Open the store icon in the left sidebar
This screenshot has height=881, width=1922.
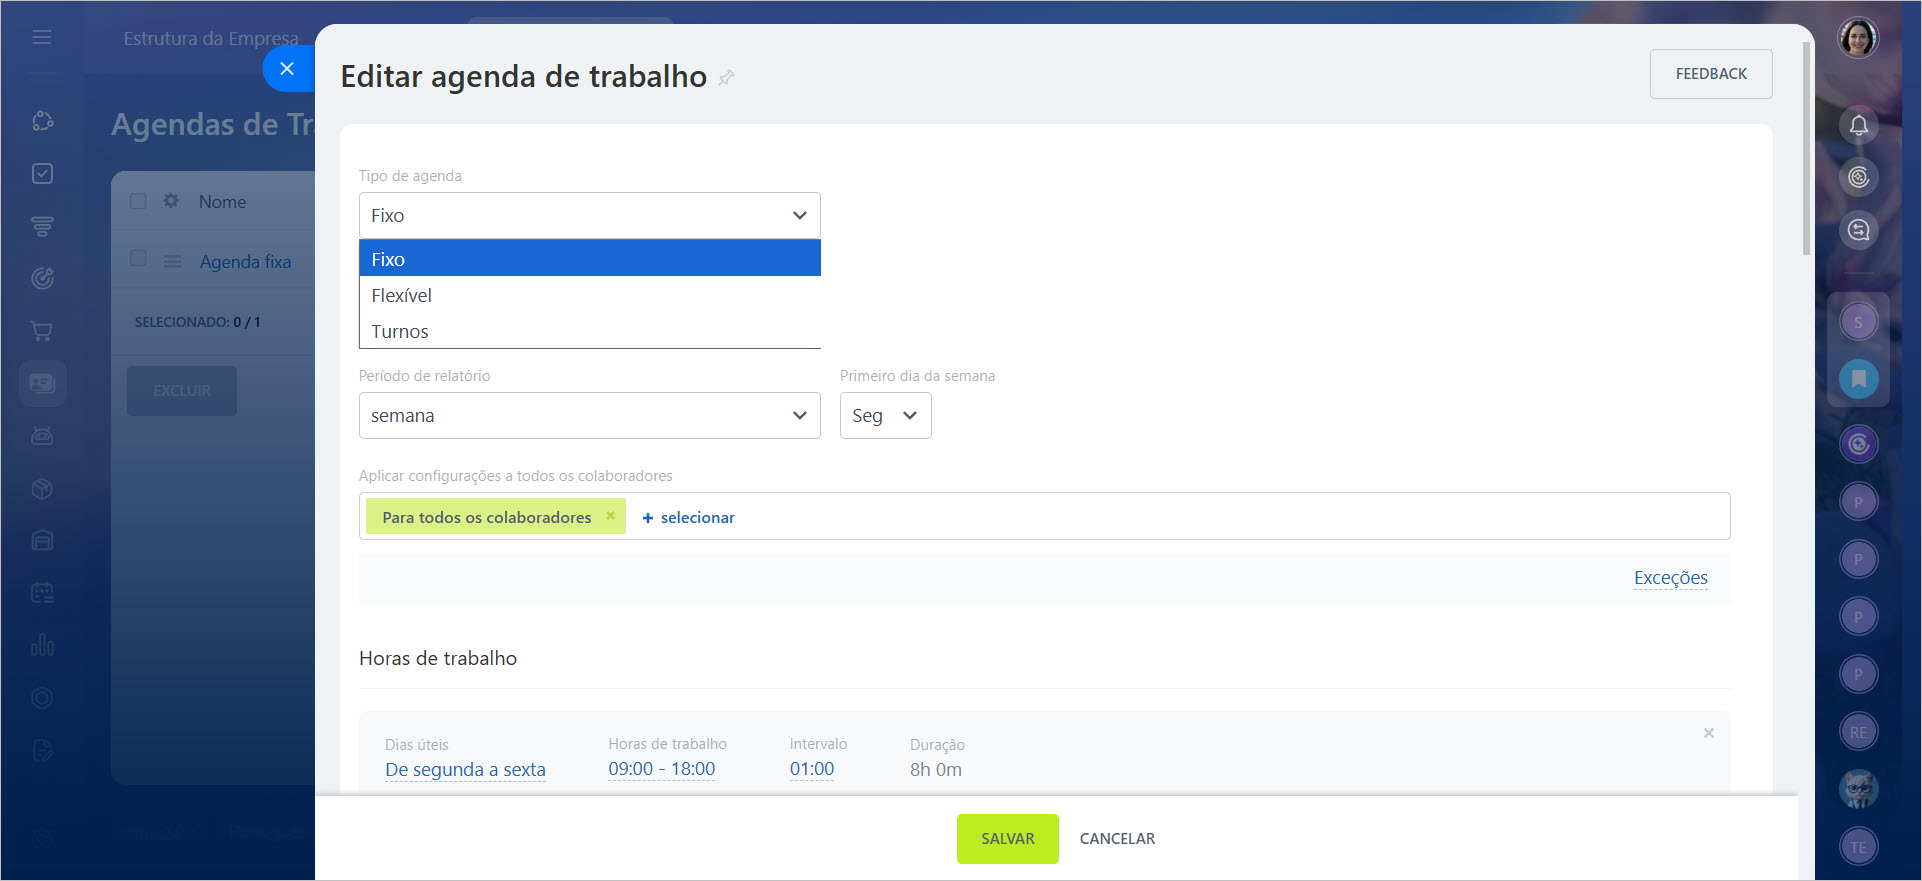pyautogui.click(x=42, y=541)
